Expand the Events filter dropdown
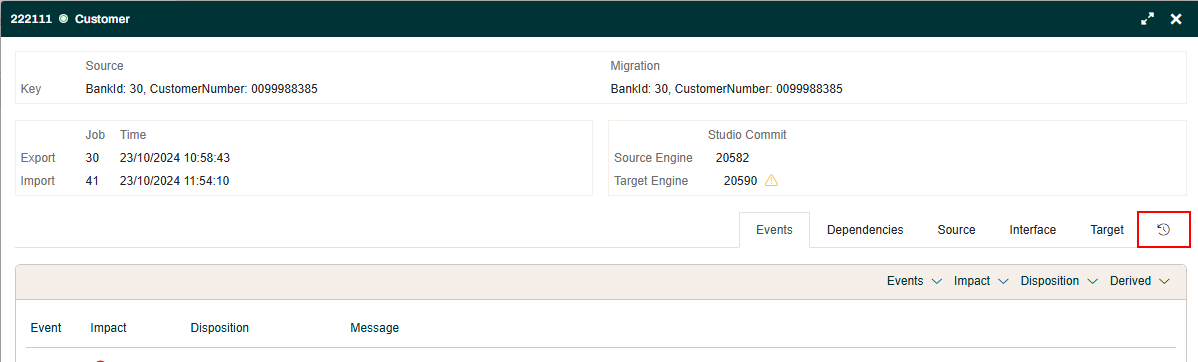Image resolution: width=1198 pixels, height=362 pixels. coord(914,281)
